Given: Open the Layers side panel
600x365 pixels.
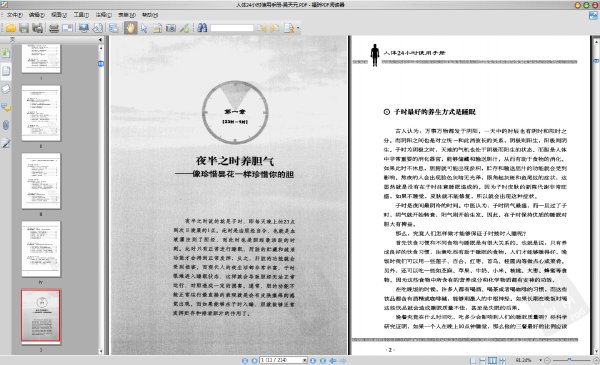Looking at the screenshot, I should 6,89.
